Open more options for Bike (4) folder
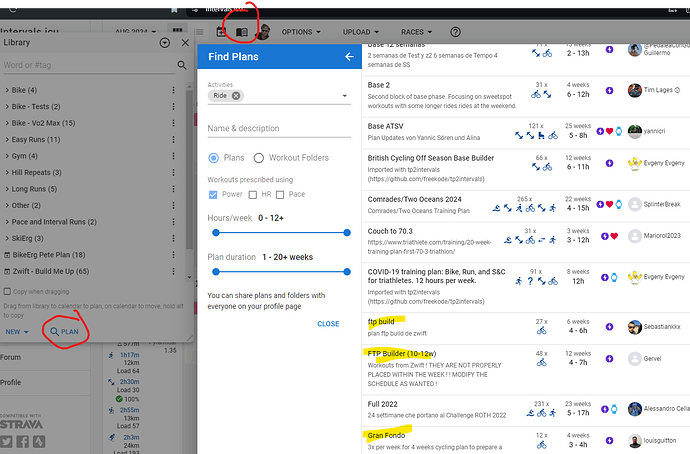Image resolution: width=690 pixels, height=454 pixels. 173,90
